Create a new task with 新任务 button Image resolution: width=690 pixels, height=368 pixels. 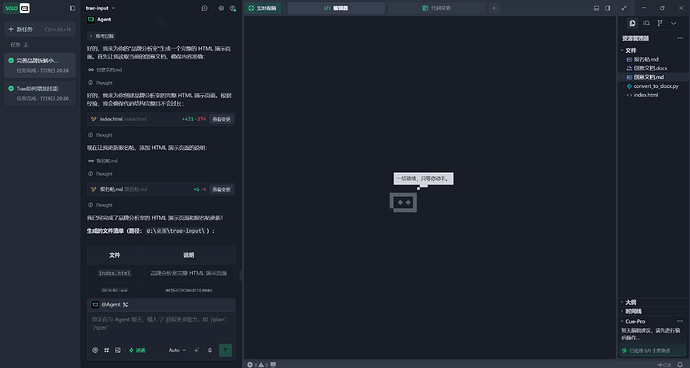coord(40,29)
